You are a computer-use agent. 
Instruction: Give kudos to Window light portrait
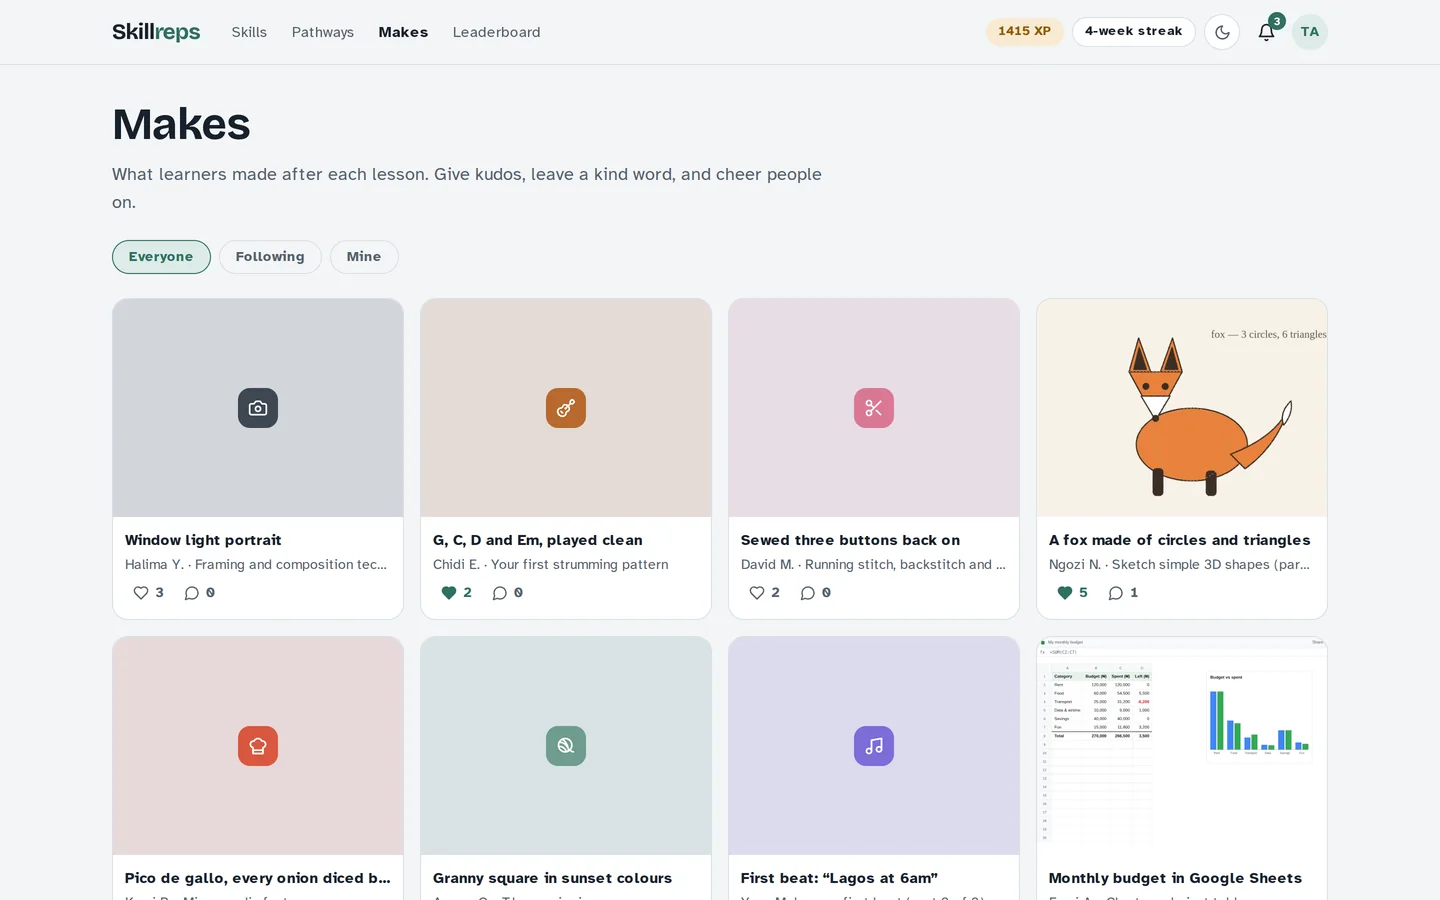coord(148,593)
